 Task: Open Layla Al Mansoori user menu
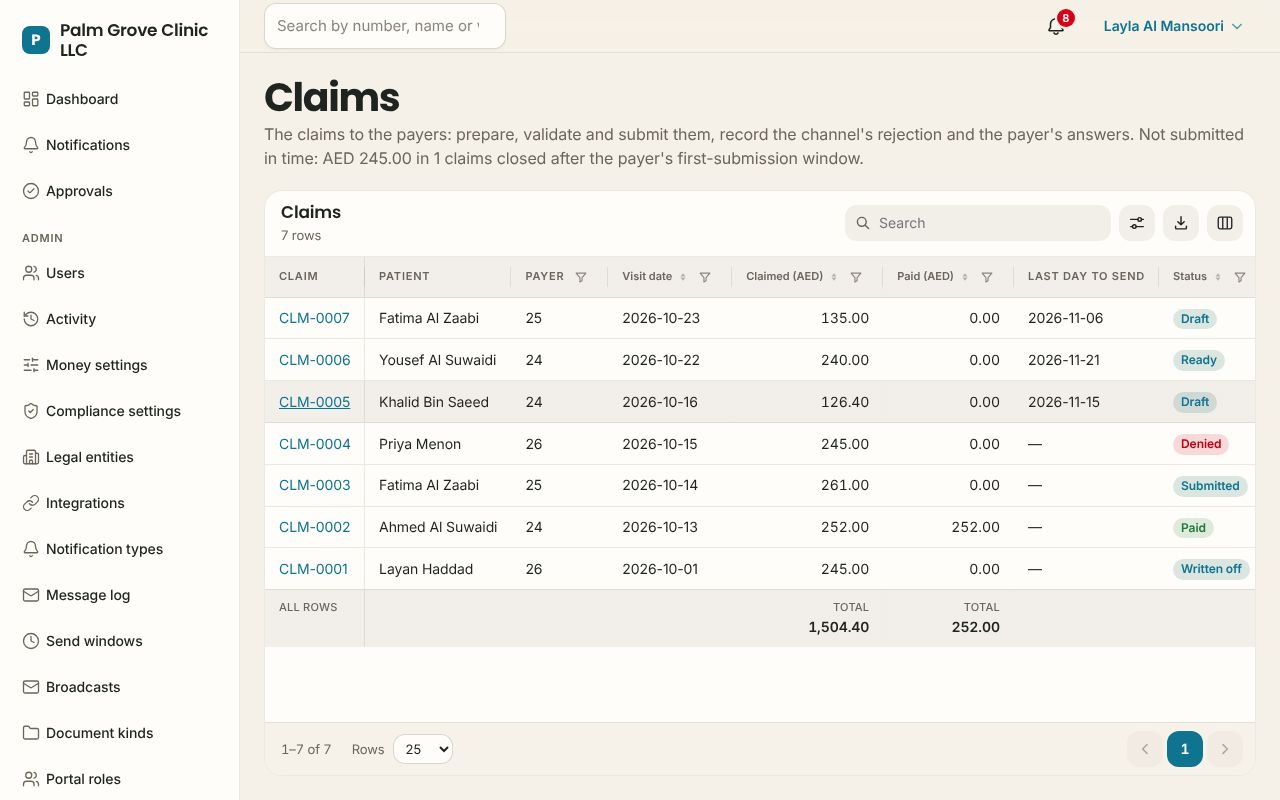coord(1173,26)
